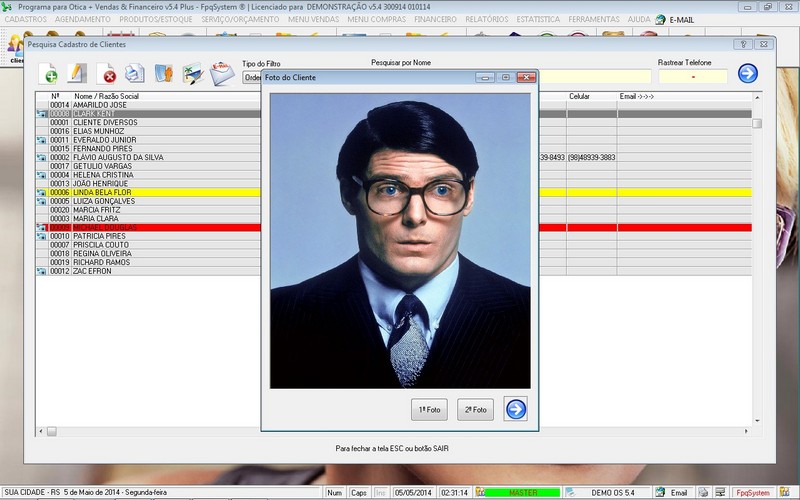Click the yellow Pesquisar por Nome field

(x=595, y=77)
